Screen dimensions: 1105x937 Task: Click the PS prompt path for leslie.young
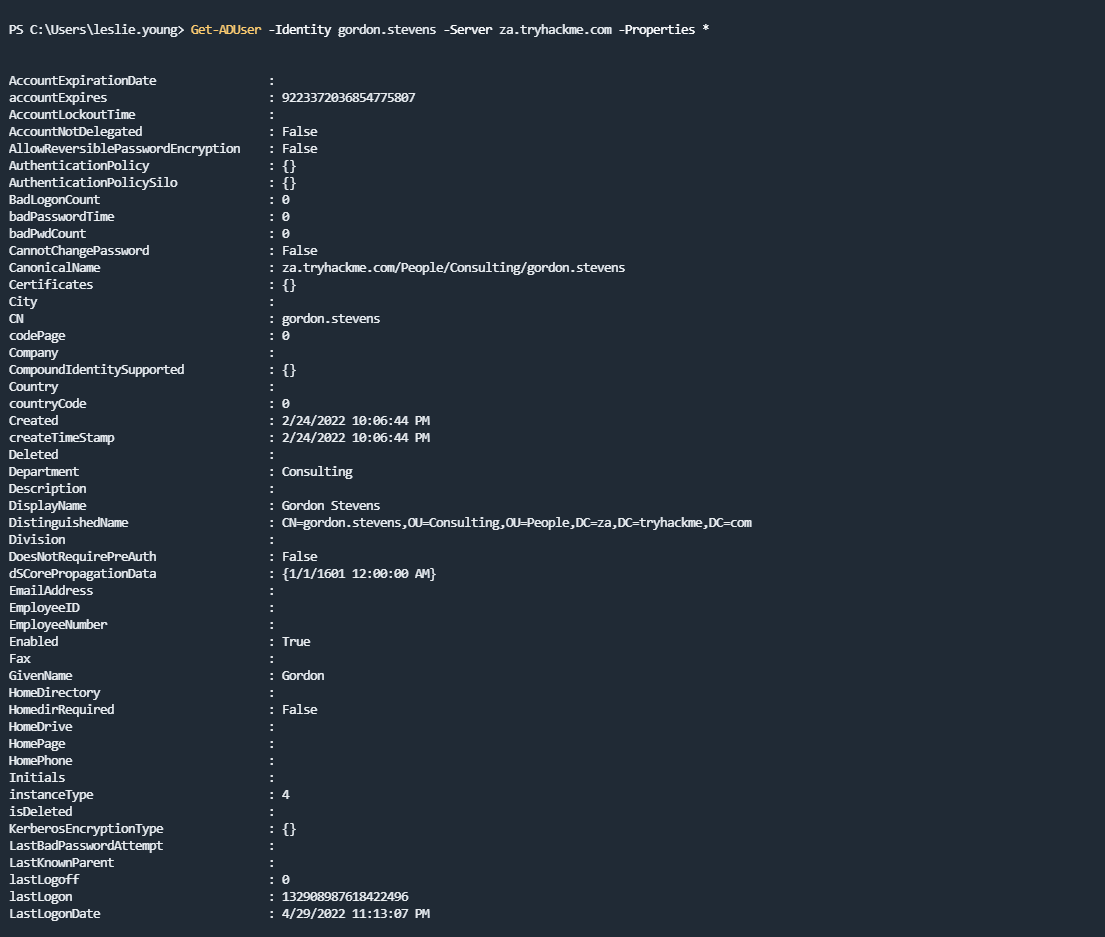(96, 30)
